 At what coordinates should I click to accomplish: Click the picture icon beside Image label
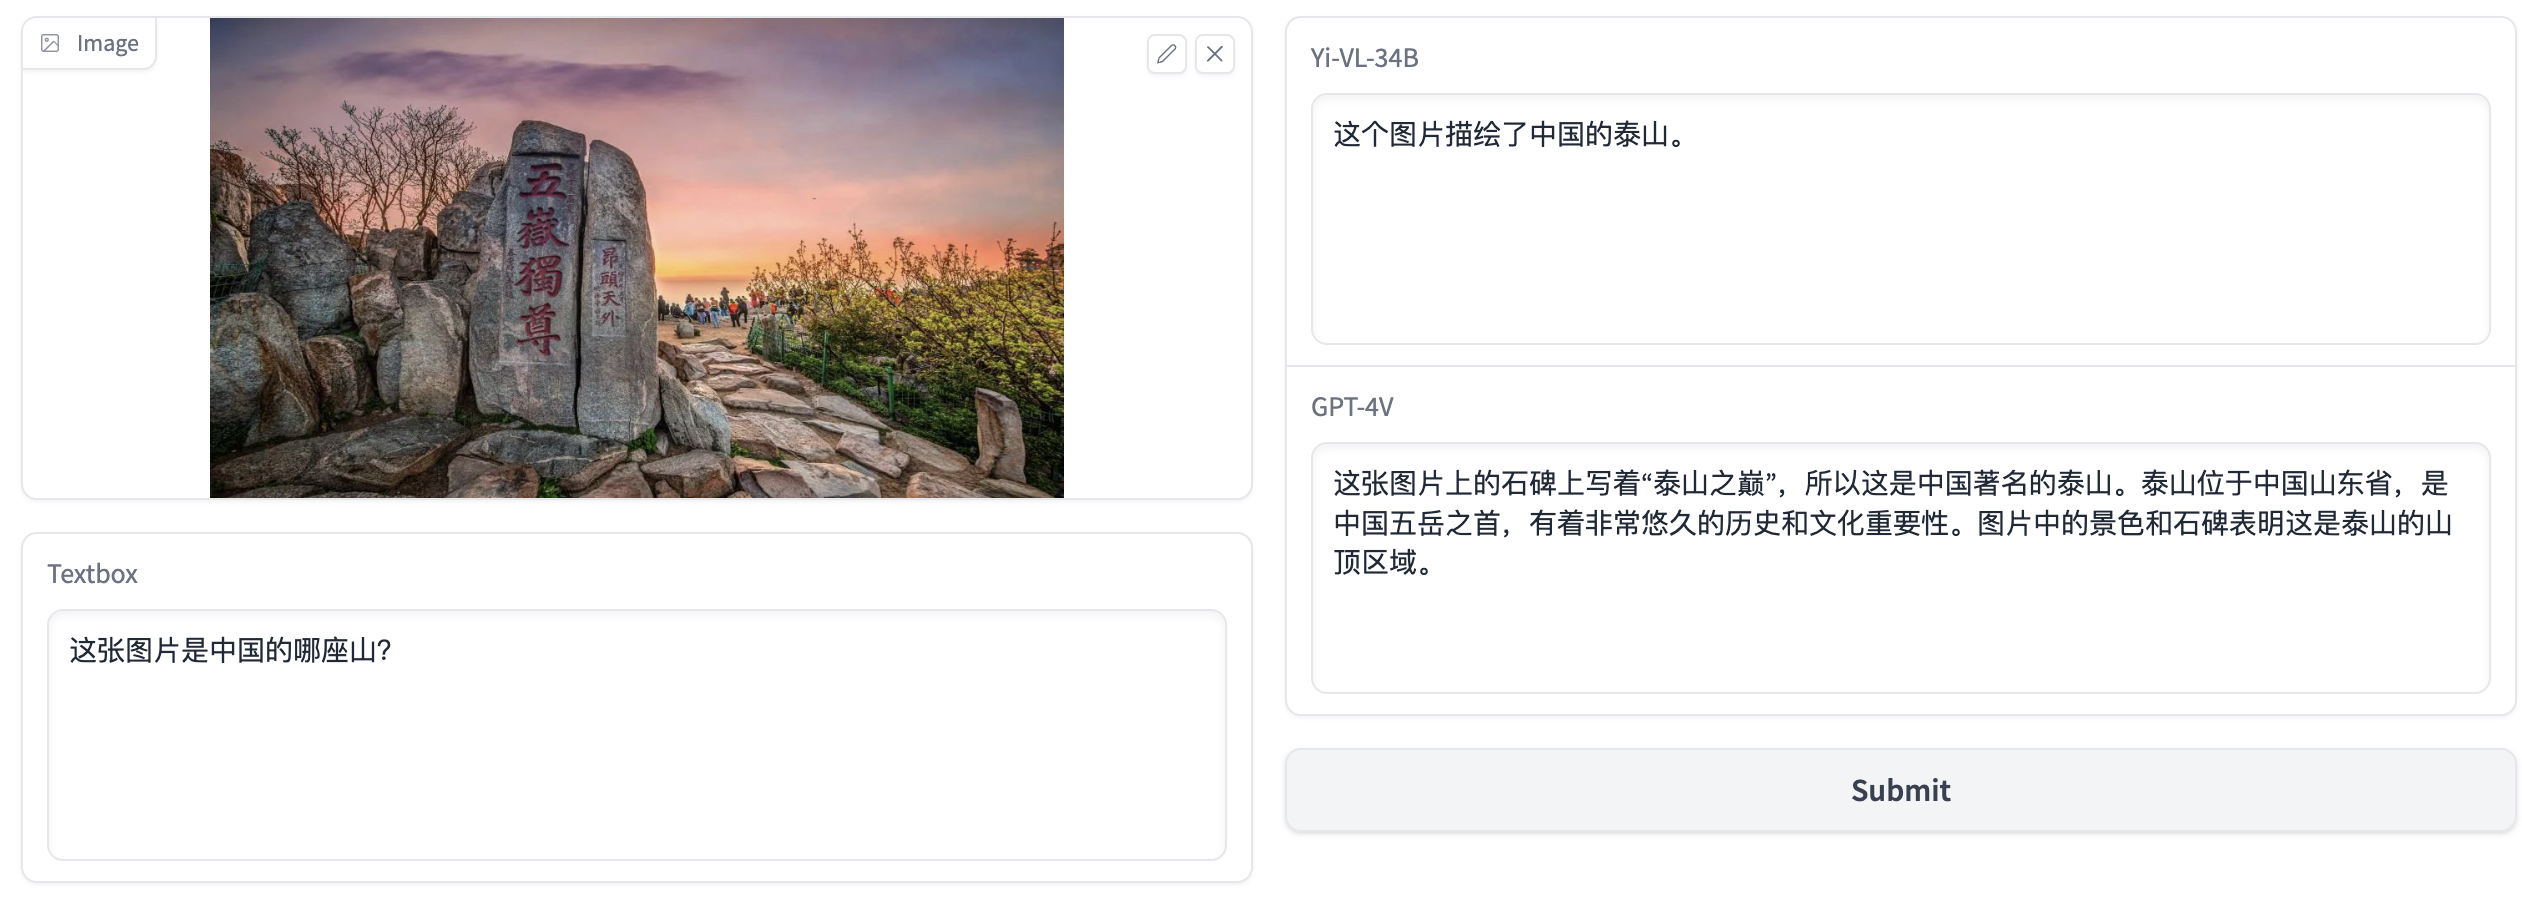tap(50, 43)
